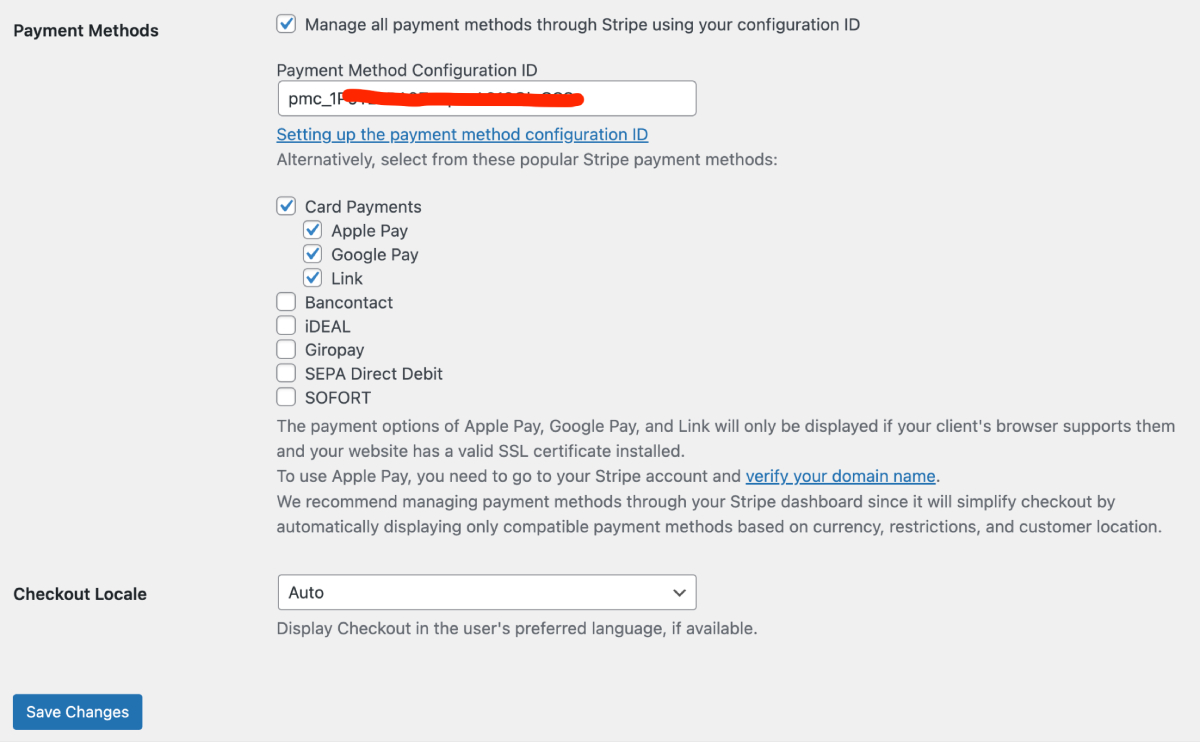Click the Google Pay label text
Viewport: 1200px width, 742px height.
point(375,255)
